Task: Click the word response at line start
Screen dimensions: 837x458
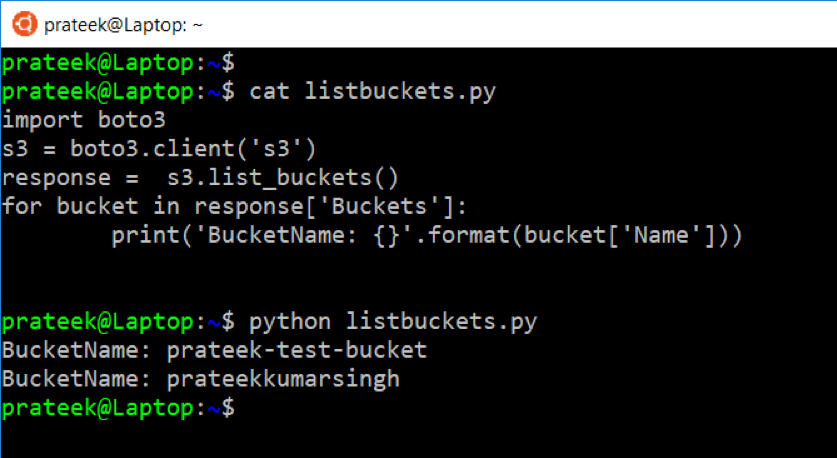Action: 56,179
